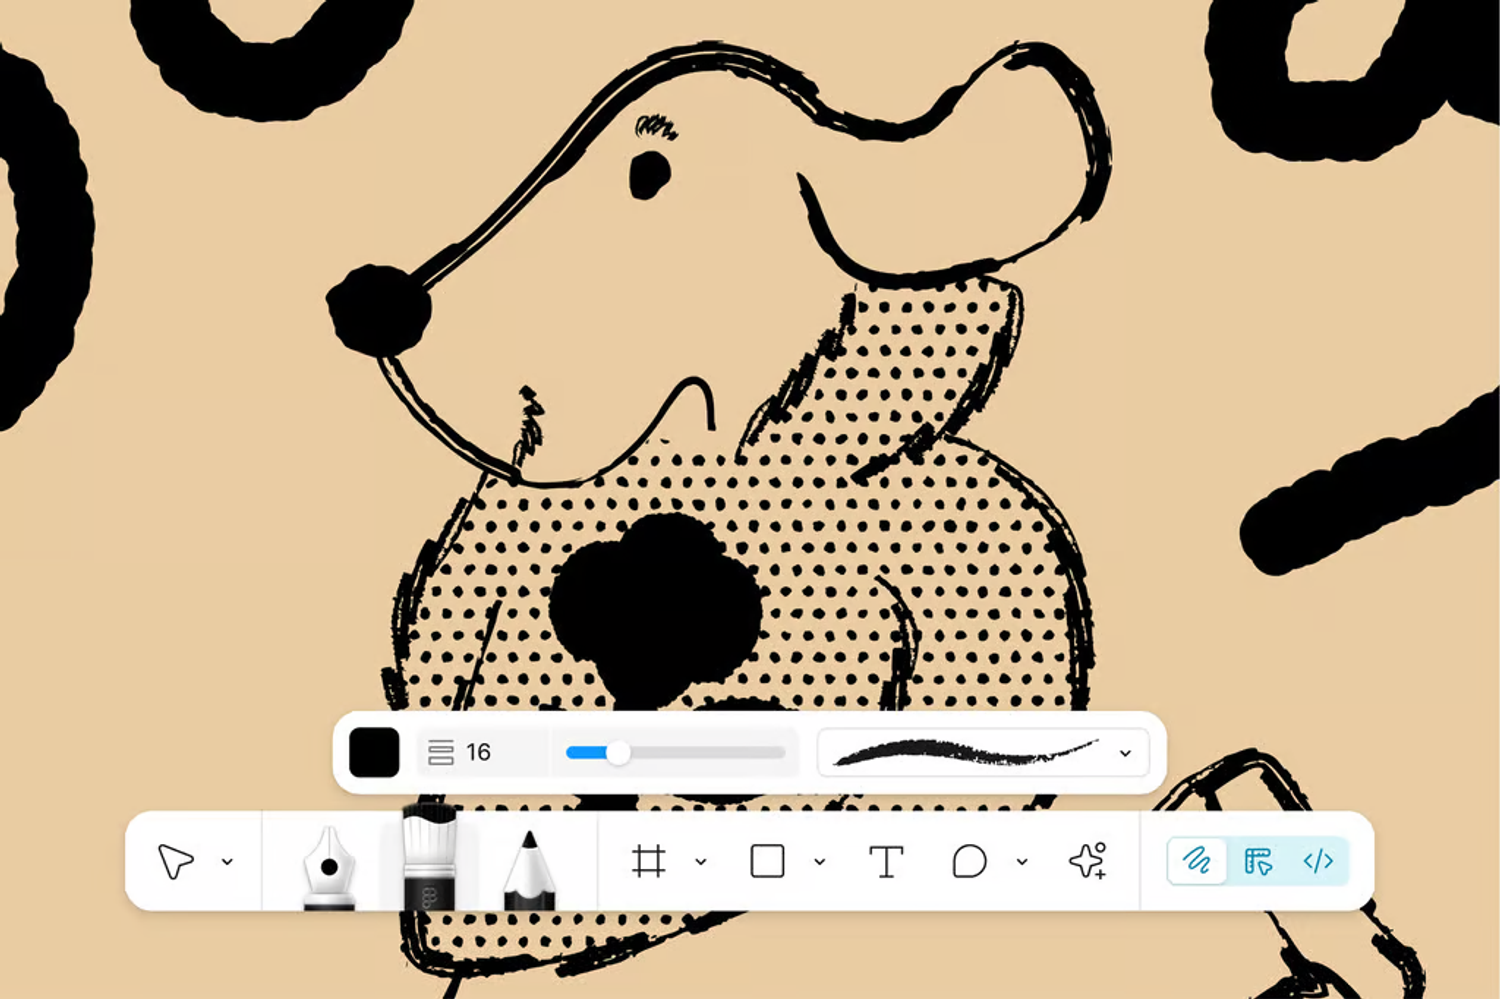Expand the Frame tool chevron
1500x999 pixels.
click(700, 861)
